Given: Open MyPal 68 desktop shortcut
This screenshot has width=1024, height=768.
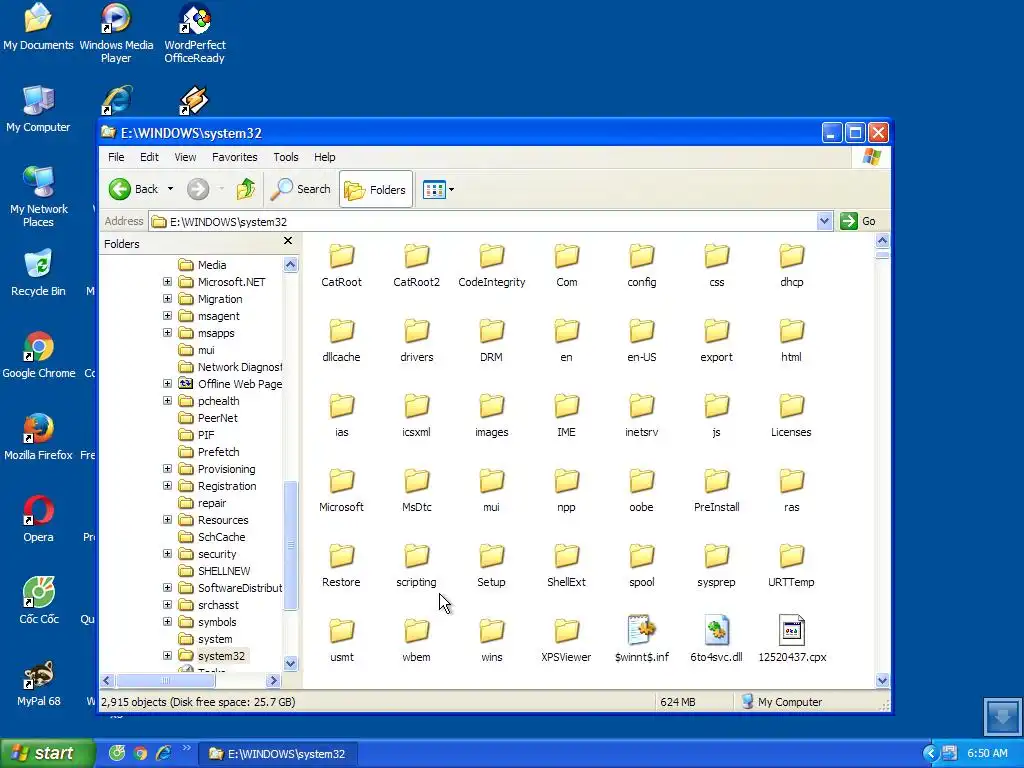Looking at the screenshot, I should click(39, 683).
